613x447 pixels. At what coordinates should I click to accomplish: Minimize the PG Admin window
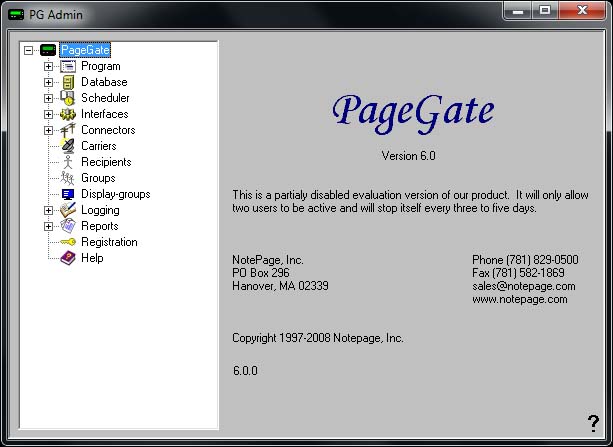[518, 11]
